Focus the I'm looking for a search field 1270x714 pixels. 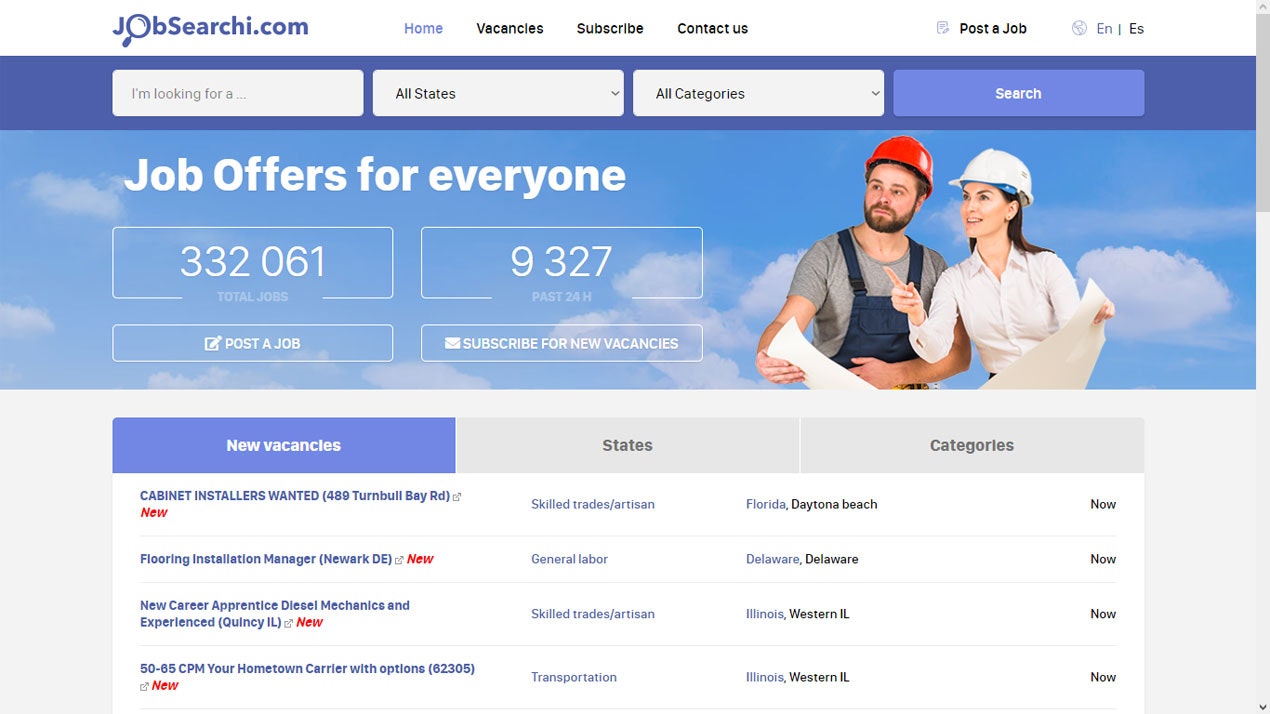pos(237,93)
